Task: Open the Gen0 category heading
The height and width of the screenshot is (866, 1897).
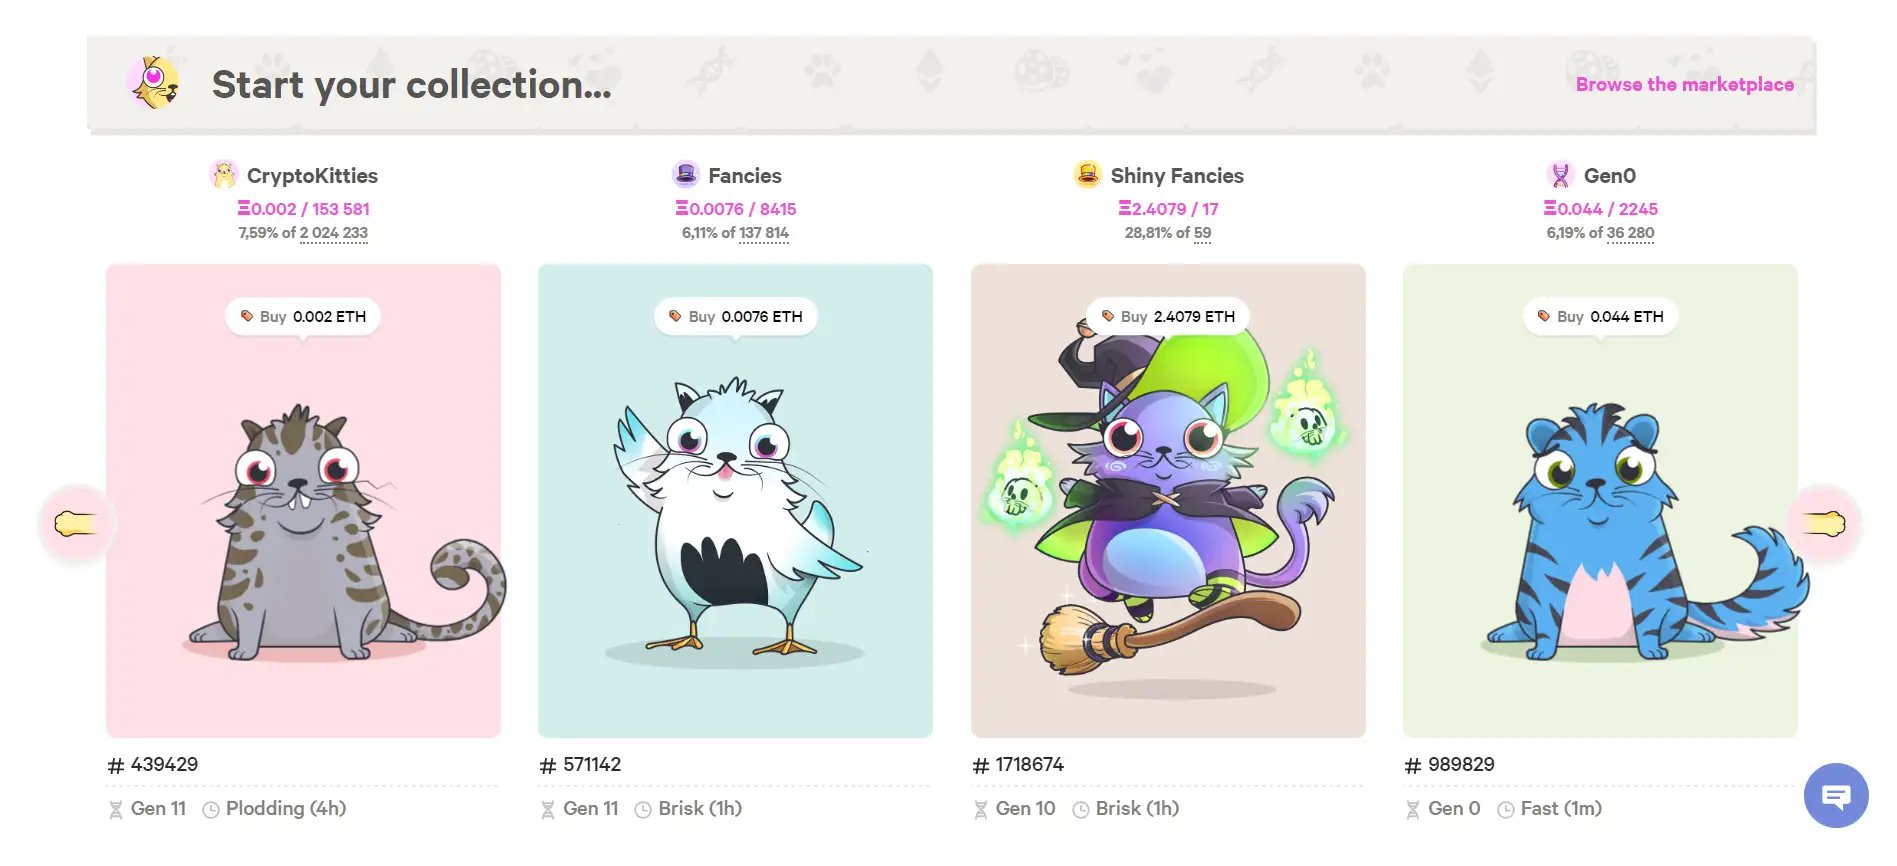Action: (x=1610, y=176)
